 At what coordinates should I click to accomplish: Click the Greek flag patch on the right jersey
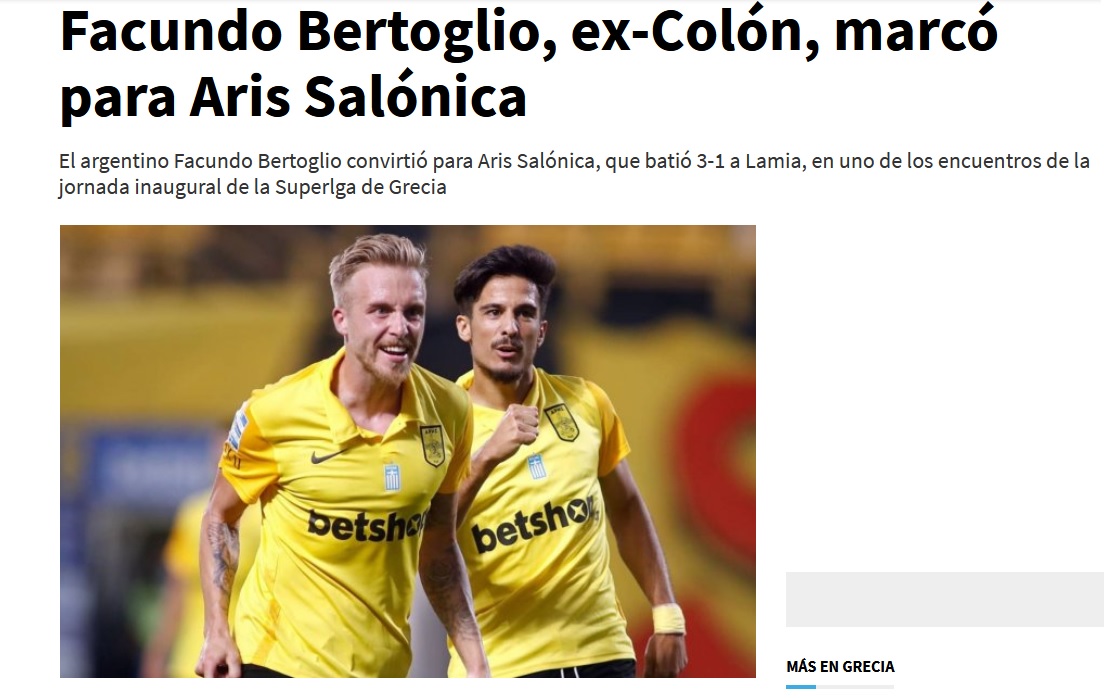(537, 466)
